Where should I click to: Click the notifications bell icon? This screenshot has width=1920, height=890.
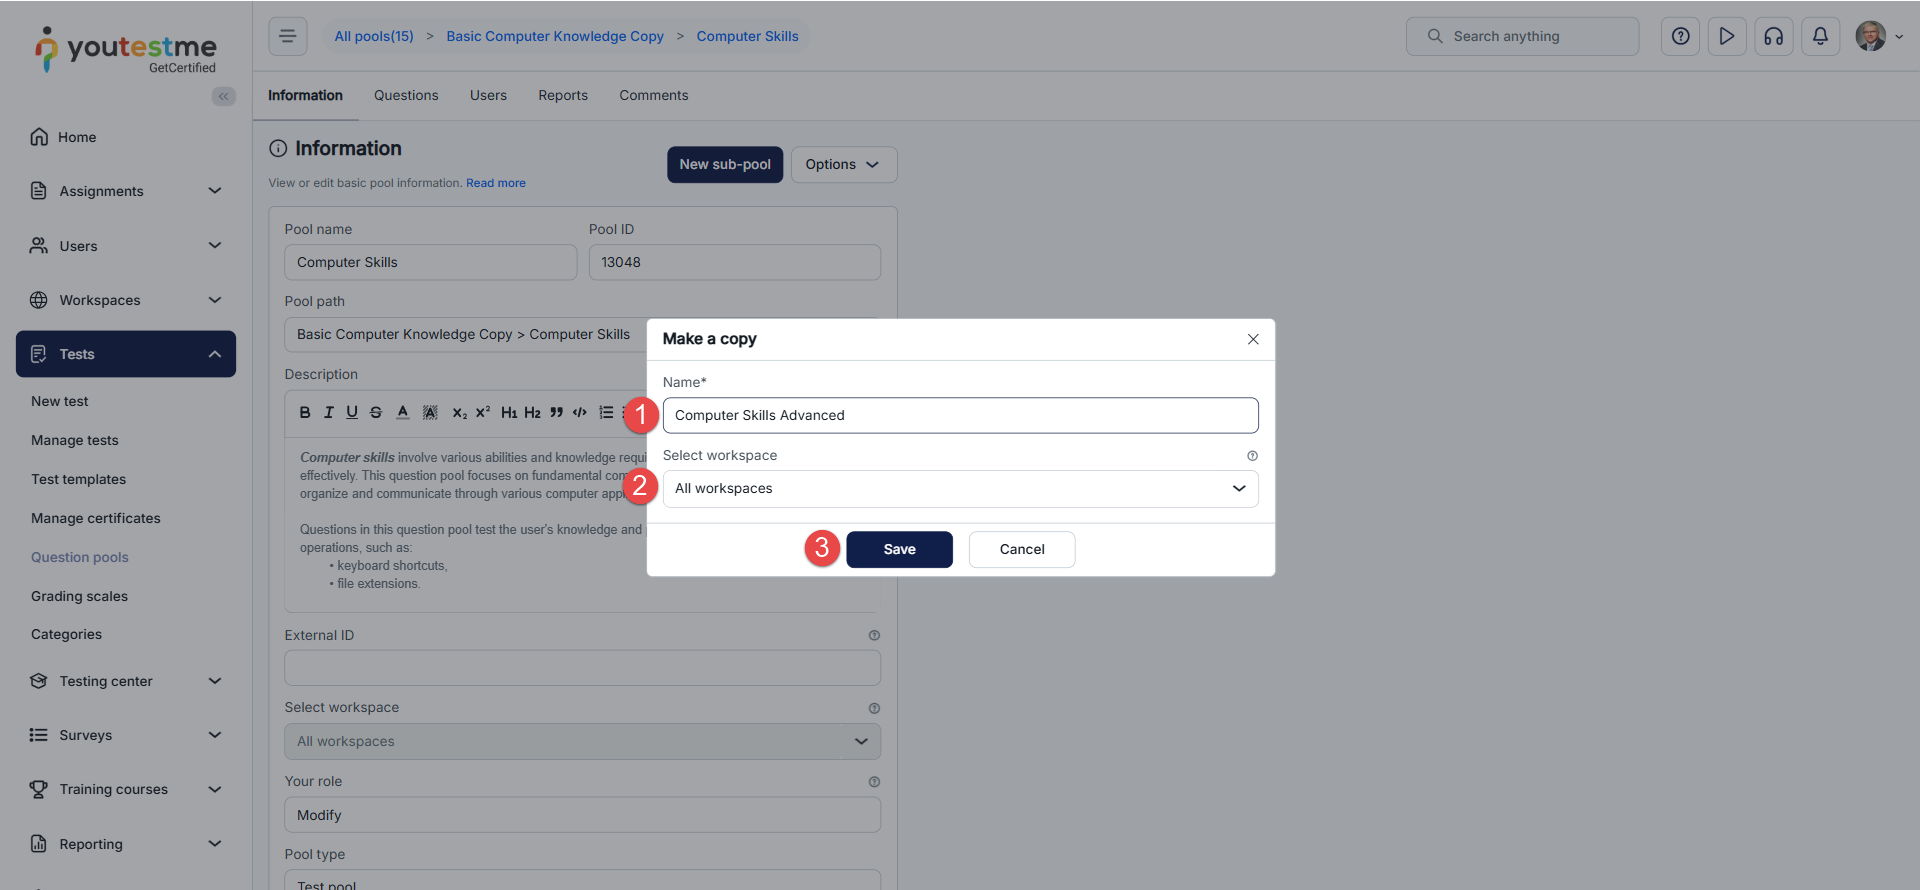point(1820,37)
